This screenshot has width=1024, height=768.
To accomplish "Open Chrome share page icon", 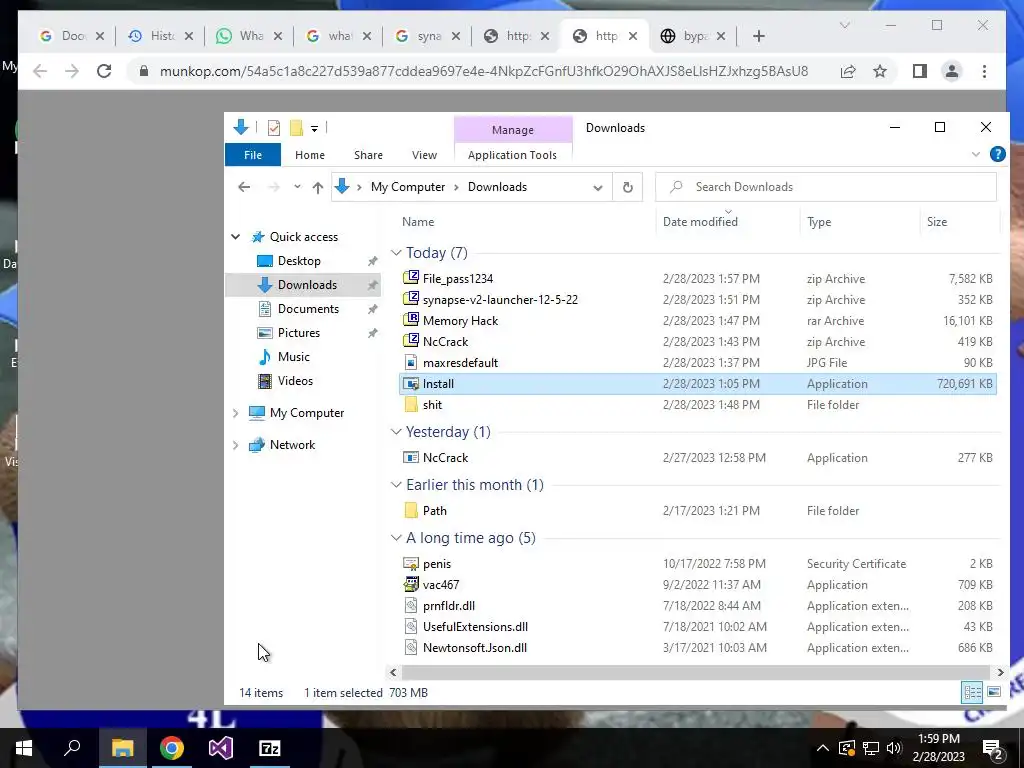I will [x=848, y=71].
